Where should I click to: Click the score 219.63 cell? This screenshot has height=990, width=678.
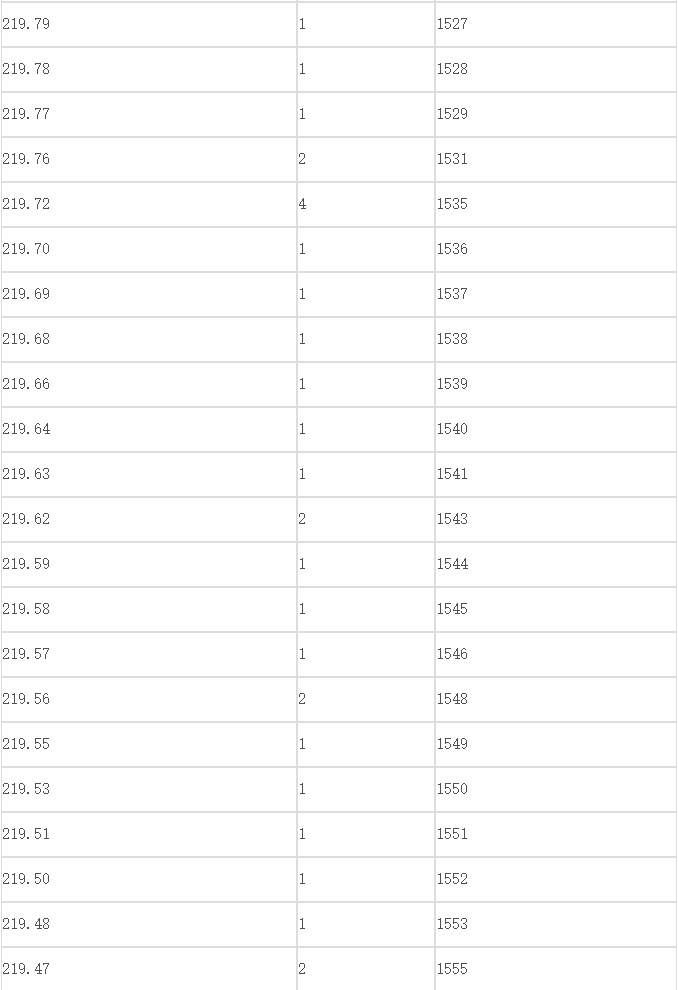pos(149,474)
